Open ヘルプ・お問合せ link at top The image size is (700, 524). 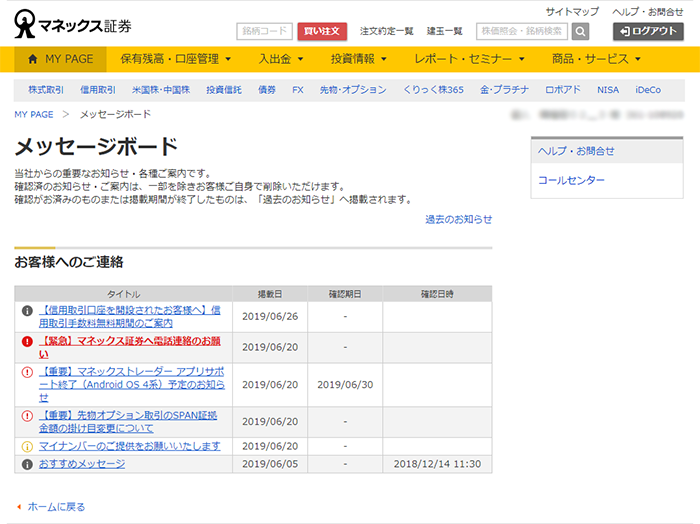coord(648,12)
